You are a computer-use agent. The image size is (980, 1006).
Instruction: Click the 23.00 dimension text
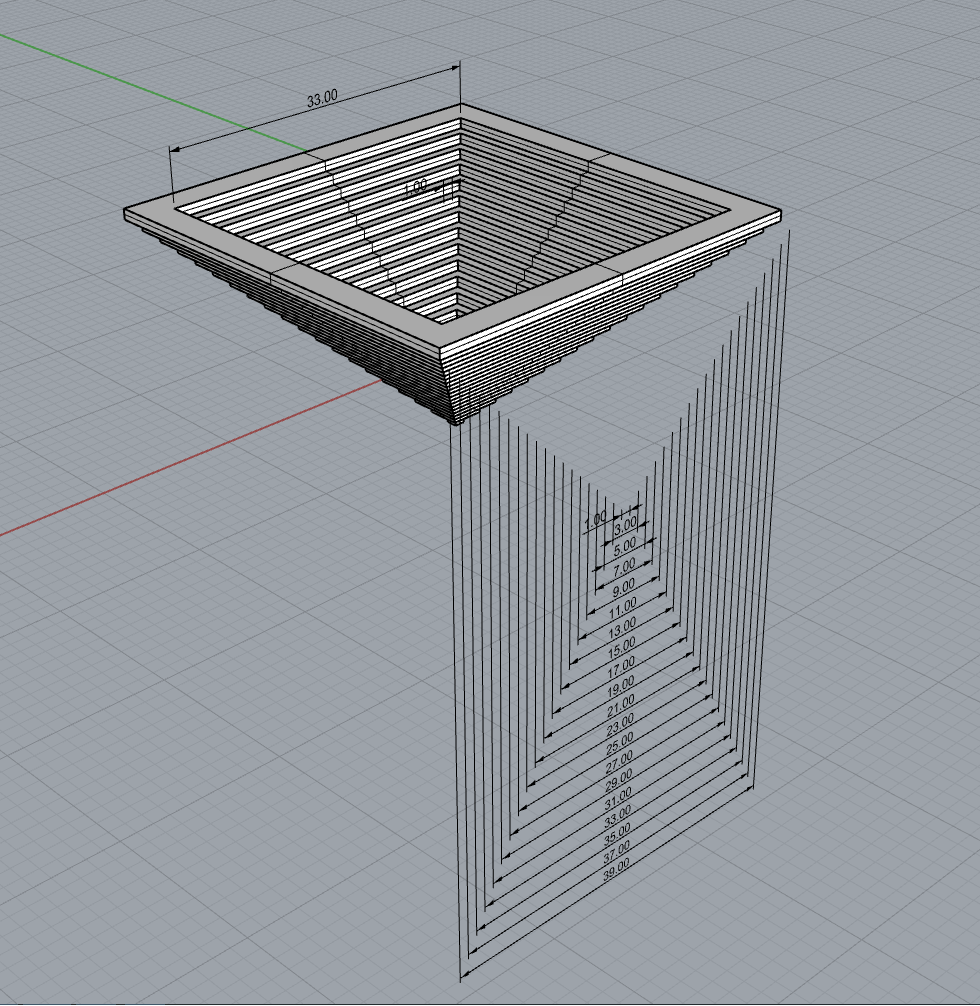[x=620, y=723]
